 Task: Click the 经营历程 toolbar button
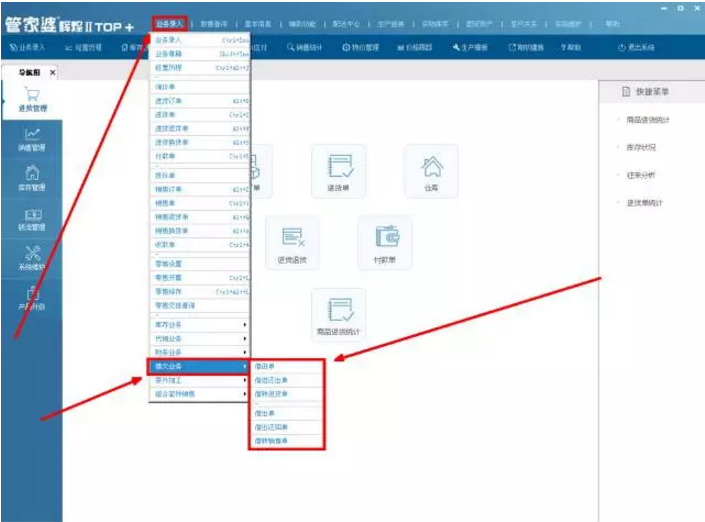point(84,47)
